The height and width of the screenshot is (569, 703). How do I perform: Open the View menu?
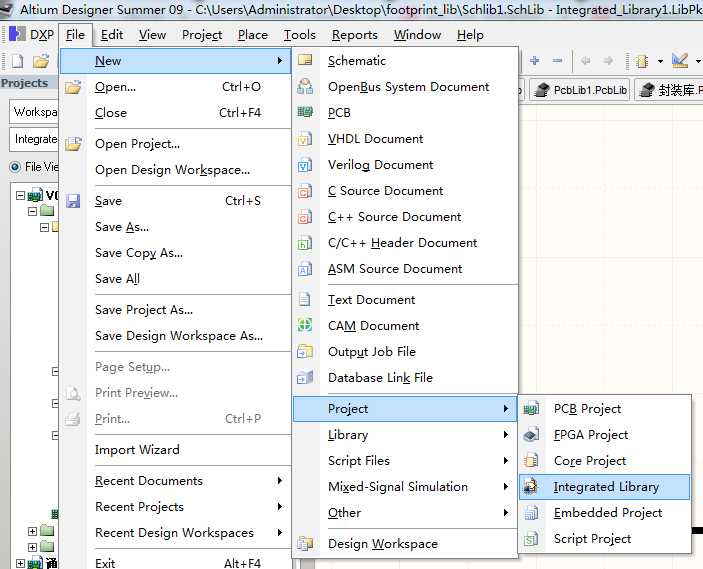point(152,35)
